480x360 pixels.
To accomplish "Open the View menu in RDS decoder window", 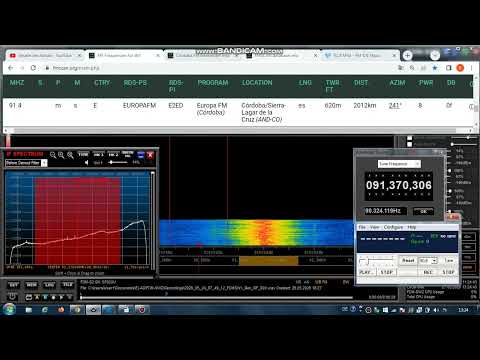I will pyautogui.click(x=375, y=227).
